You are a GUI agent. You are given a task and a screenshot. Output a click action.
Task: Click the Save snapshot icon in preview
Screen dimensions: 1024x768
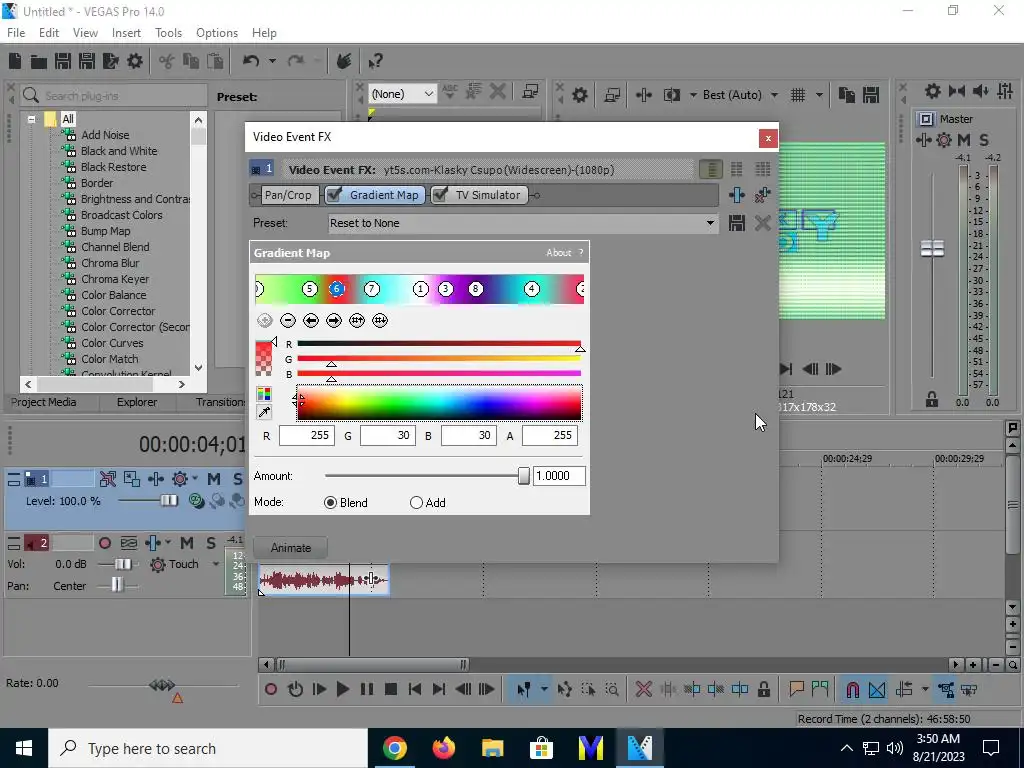[x=871, y=95]
